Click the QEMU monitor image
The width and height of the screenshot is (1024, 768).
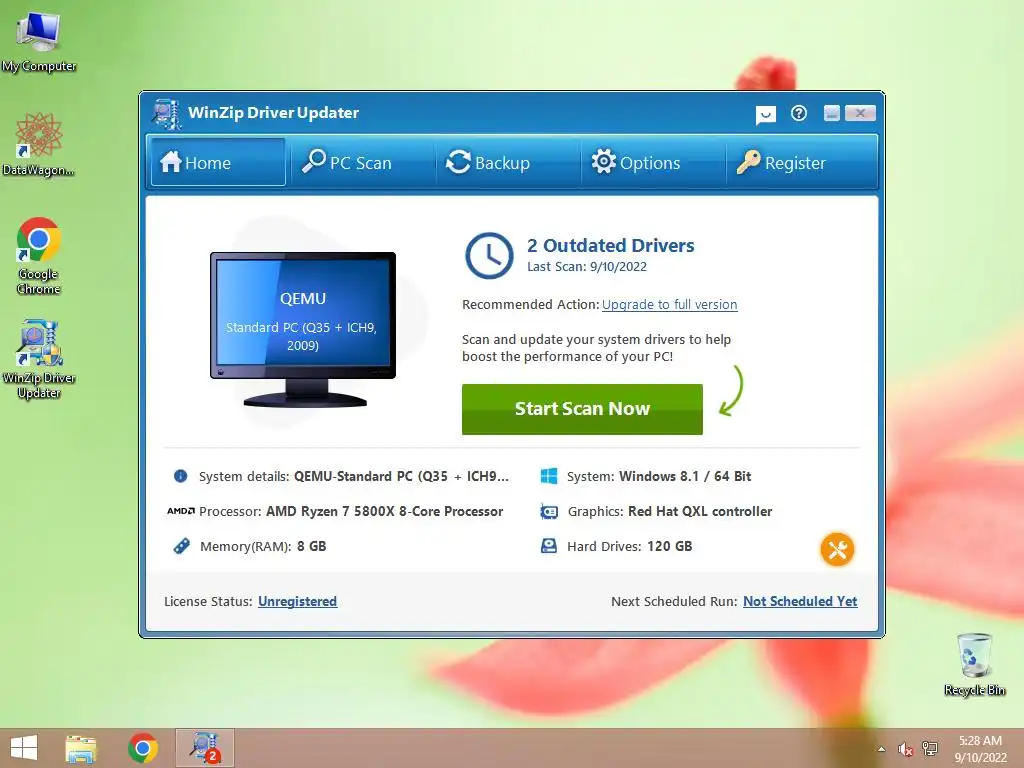(302, 328)
